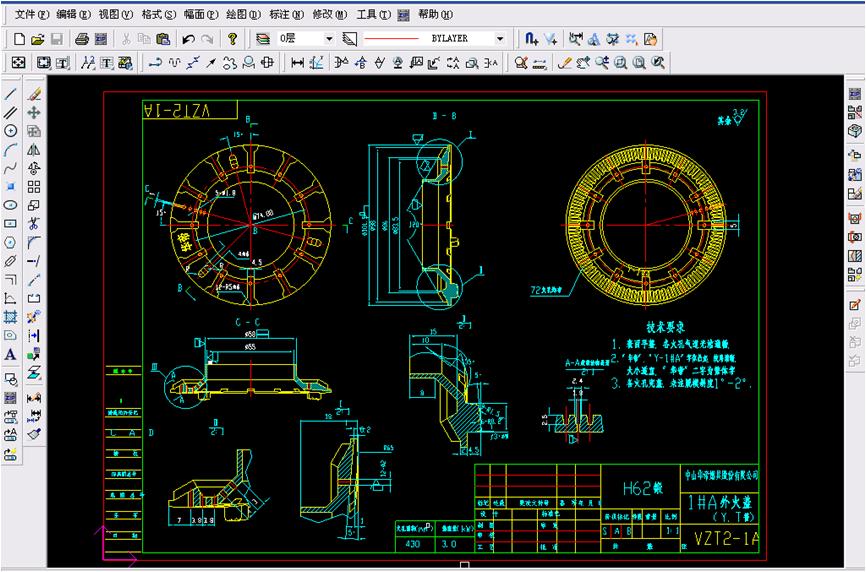
Task: Undo the last action
Action: 188,39
